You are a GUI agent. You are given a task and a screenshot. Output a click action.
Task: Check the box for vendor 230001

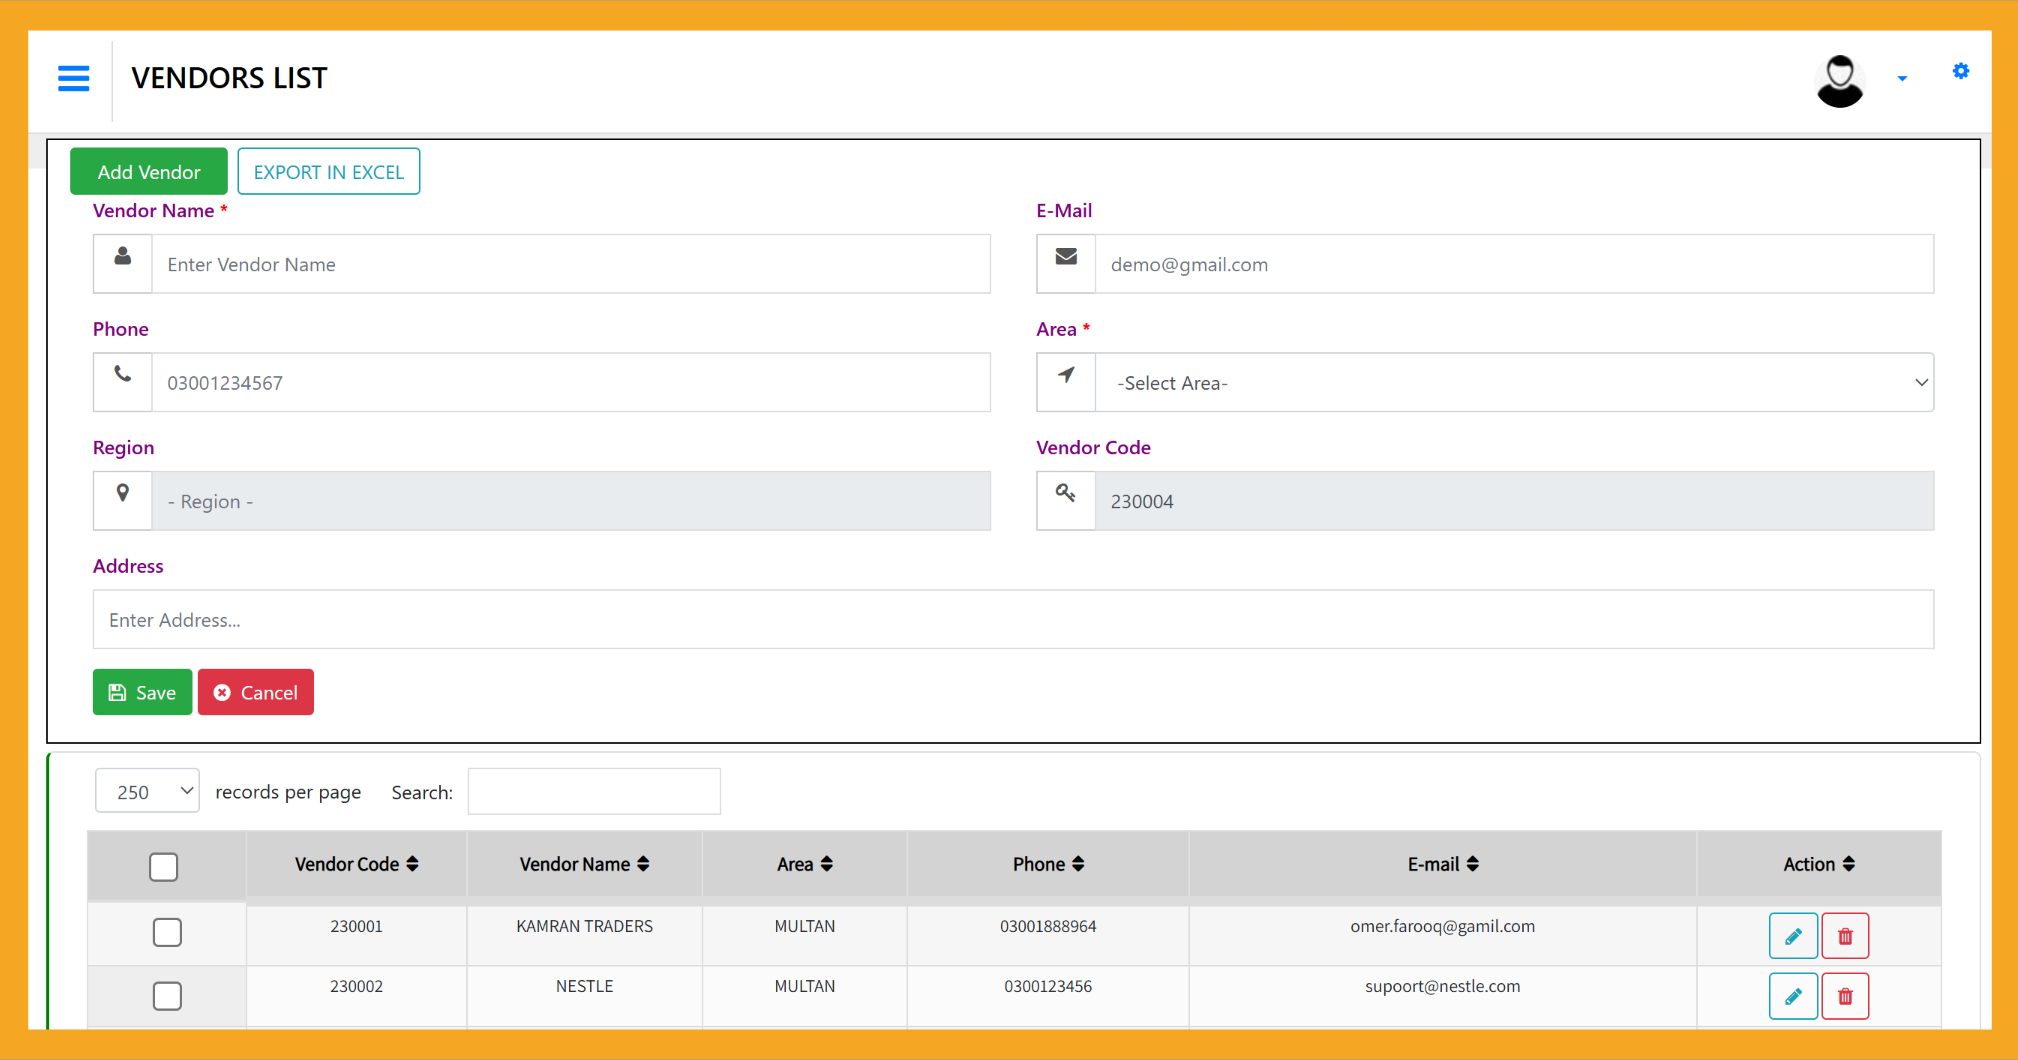167,932
